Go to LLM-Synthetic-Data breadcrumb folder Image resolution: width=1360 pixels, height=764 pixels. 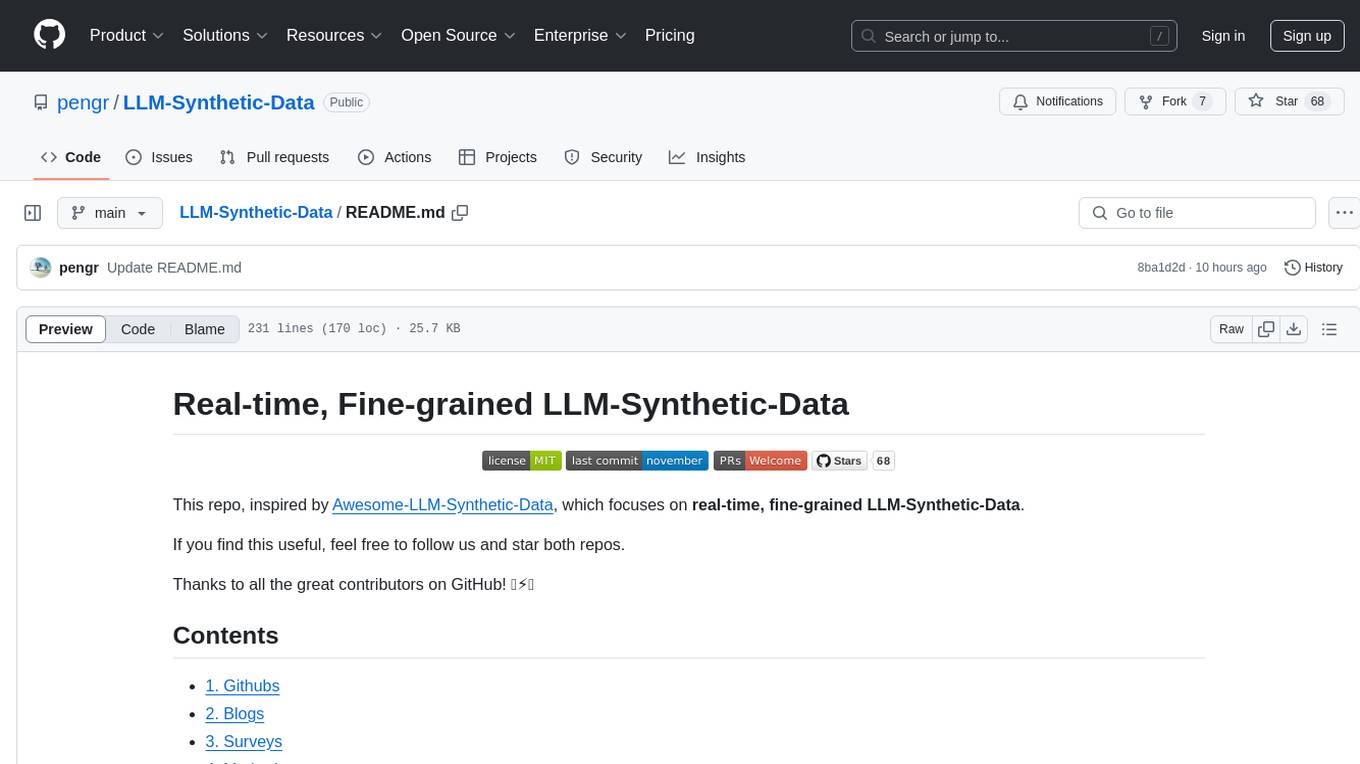(x=256, y=212)
